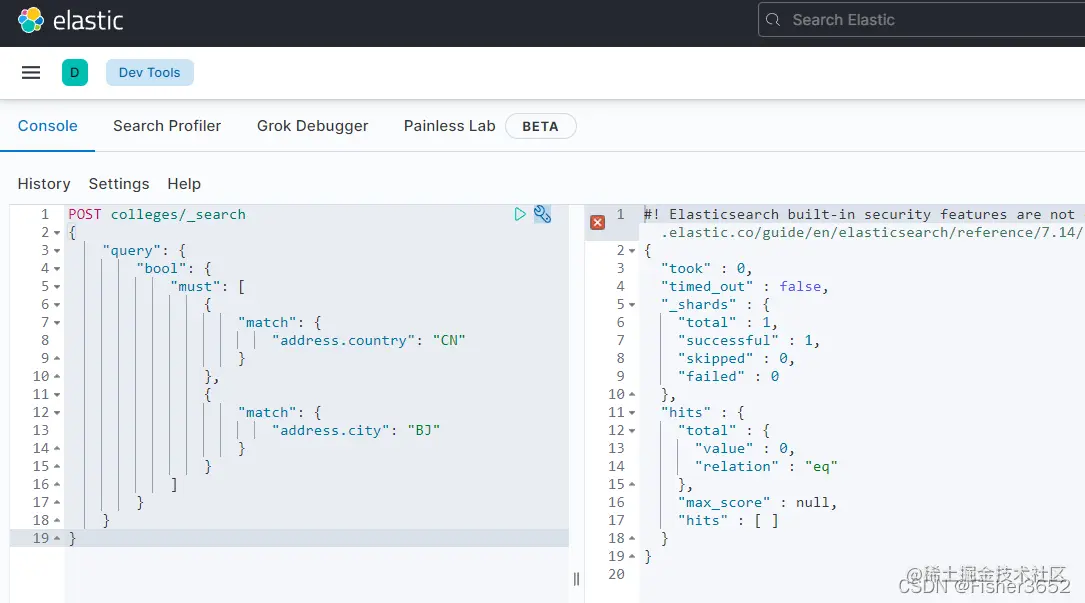Open the Grok Debugger tab
Viewport: 1085px width, 603px height.
pos(313,126)
